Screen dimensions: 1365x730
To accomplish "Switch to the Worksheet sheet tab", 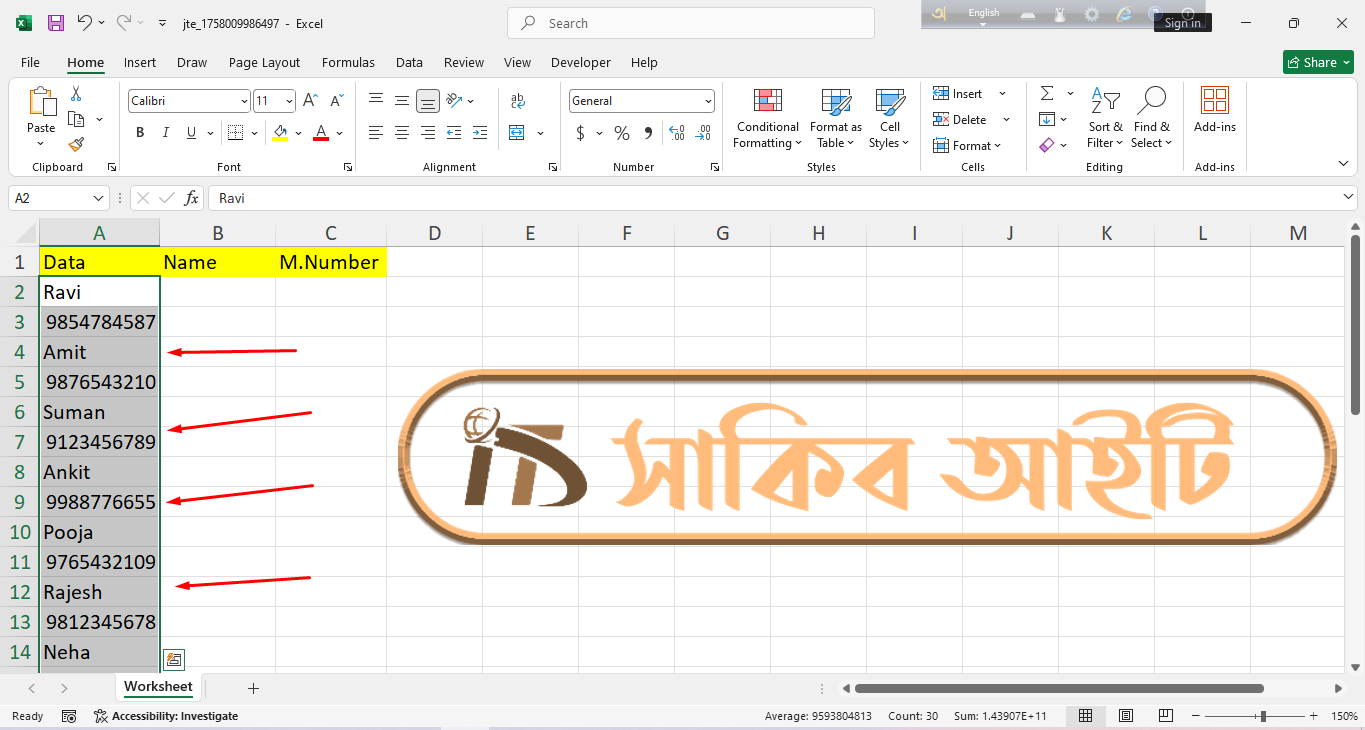I will tap(158, 687).
